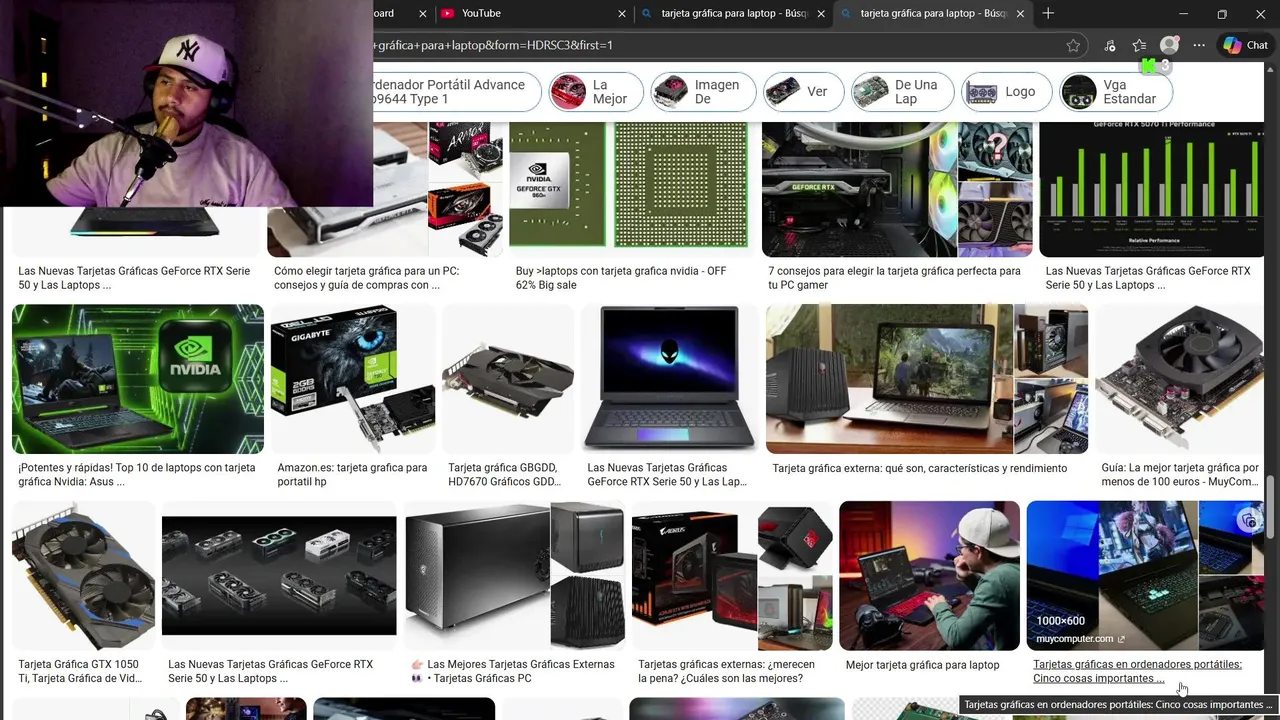Select the Vga Estandar suggestion chip
Screen dimensions: 1280x720
pyautogui.click(x=1115, y=92)
